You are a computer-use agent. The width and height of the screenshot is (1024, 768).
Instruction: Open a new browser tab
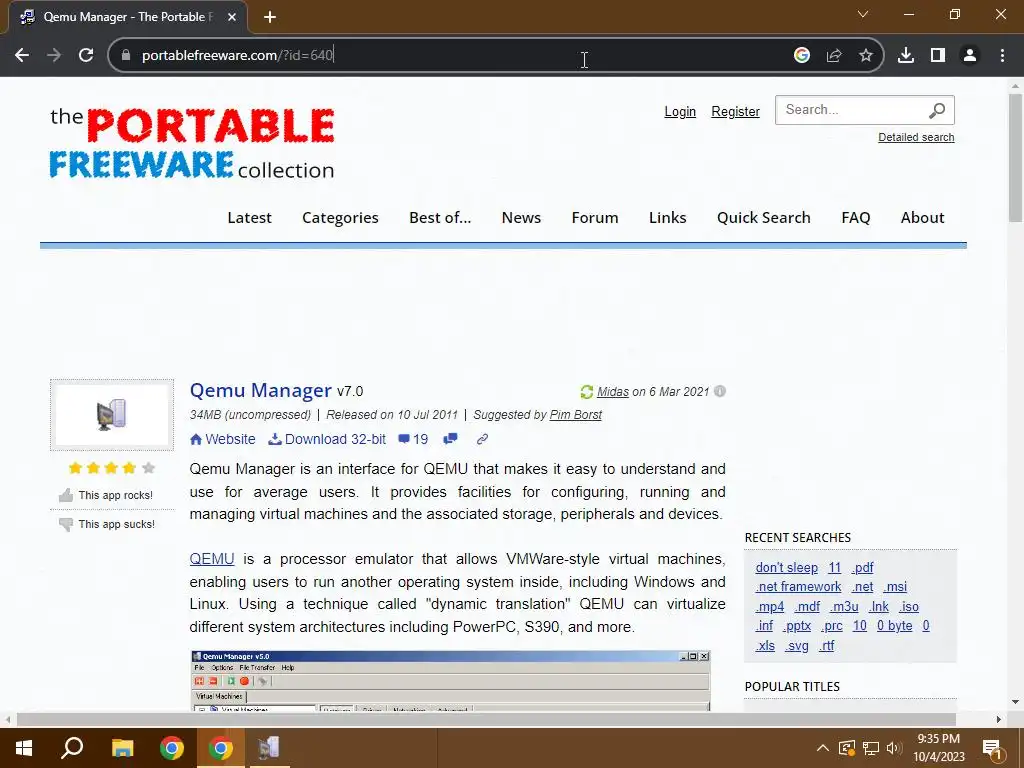pyautogui.click(x=270, y=17)
